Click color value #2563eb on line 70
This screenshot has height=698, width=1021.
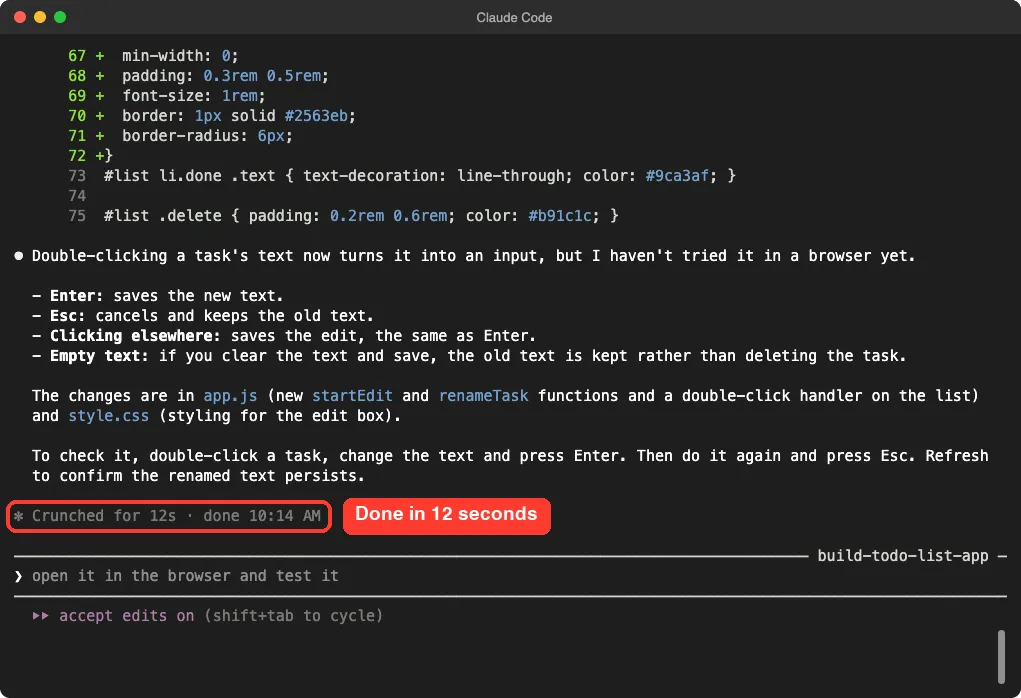[316, 116]
